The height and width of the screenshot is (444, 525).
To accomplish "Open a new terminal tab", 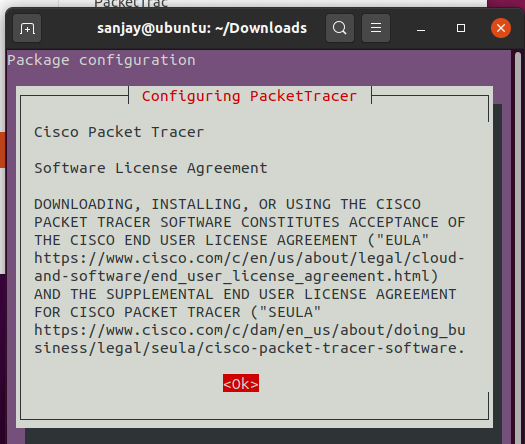I will (27, 28).
